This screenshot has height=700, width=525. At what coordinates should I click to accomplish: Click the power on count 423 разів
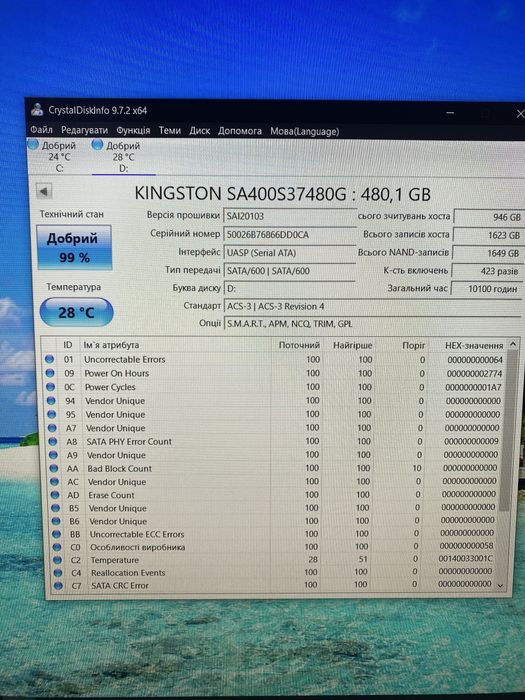coord(488,271)
